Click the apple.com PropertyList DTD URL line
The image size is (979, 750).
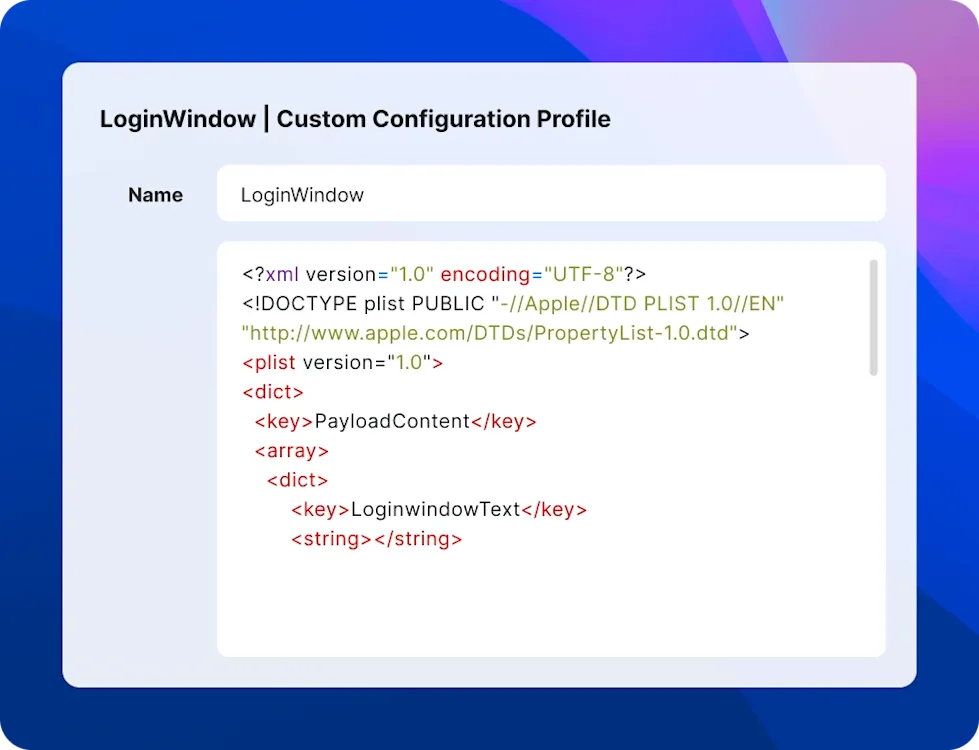[x=496, y=333]
